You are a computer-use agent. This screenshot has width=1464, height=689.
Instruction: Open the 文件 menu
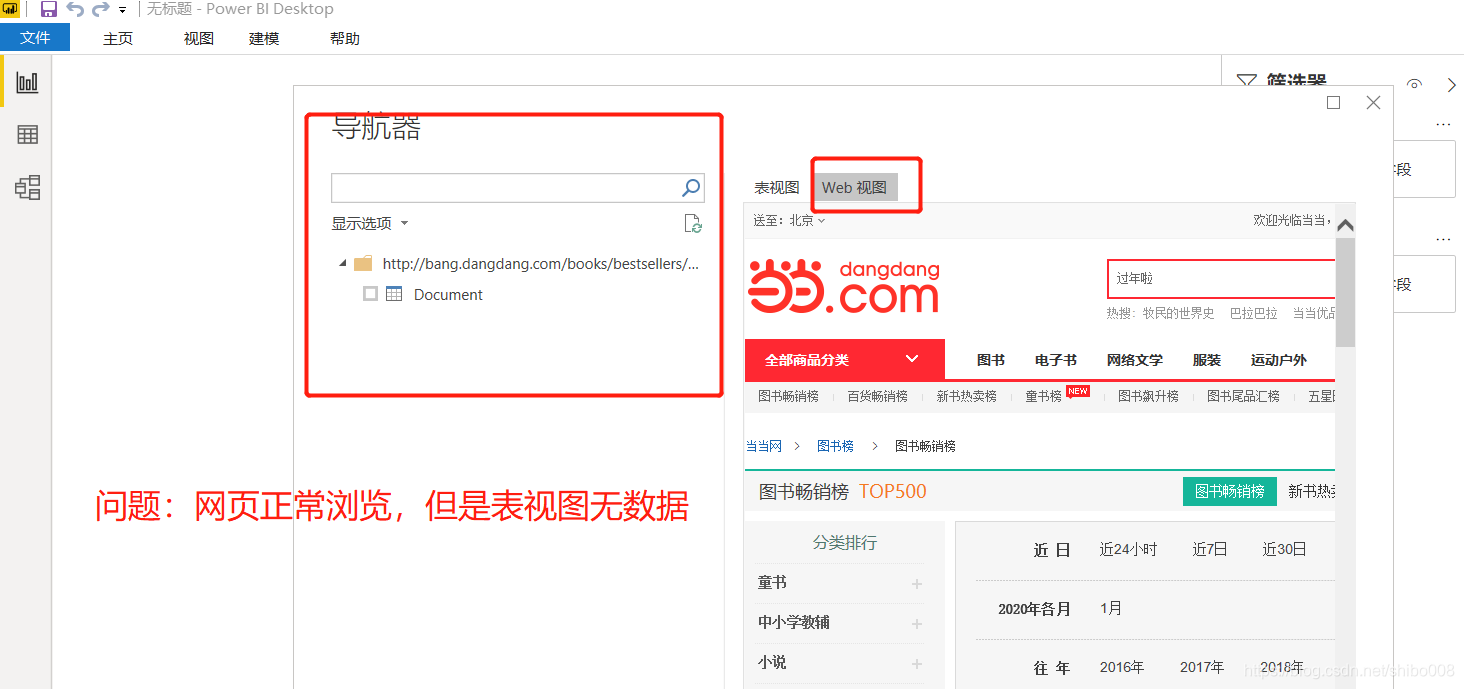pyautogui.click(x=35, y=38)
